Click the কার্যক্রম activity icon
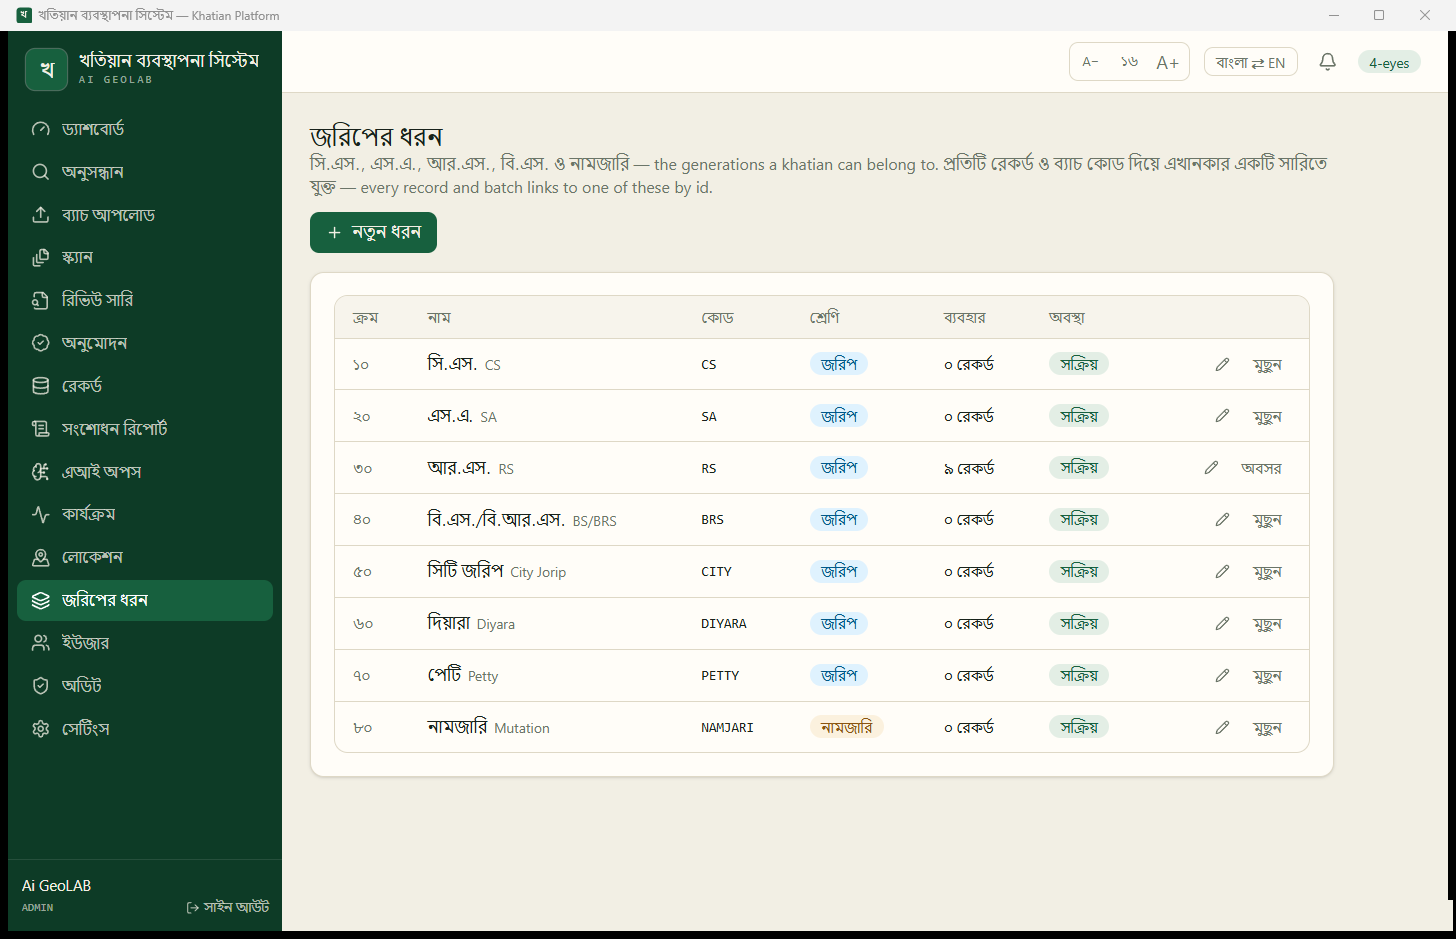The width and height of the screenshot is (1456, 939). [40, 514]
